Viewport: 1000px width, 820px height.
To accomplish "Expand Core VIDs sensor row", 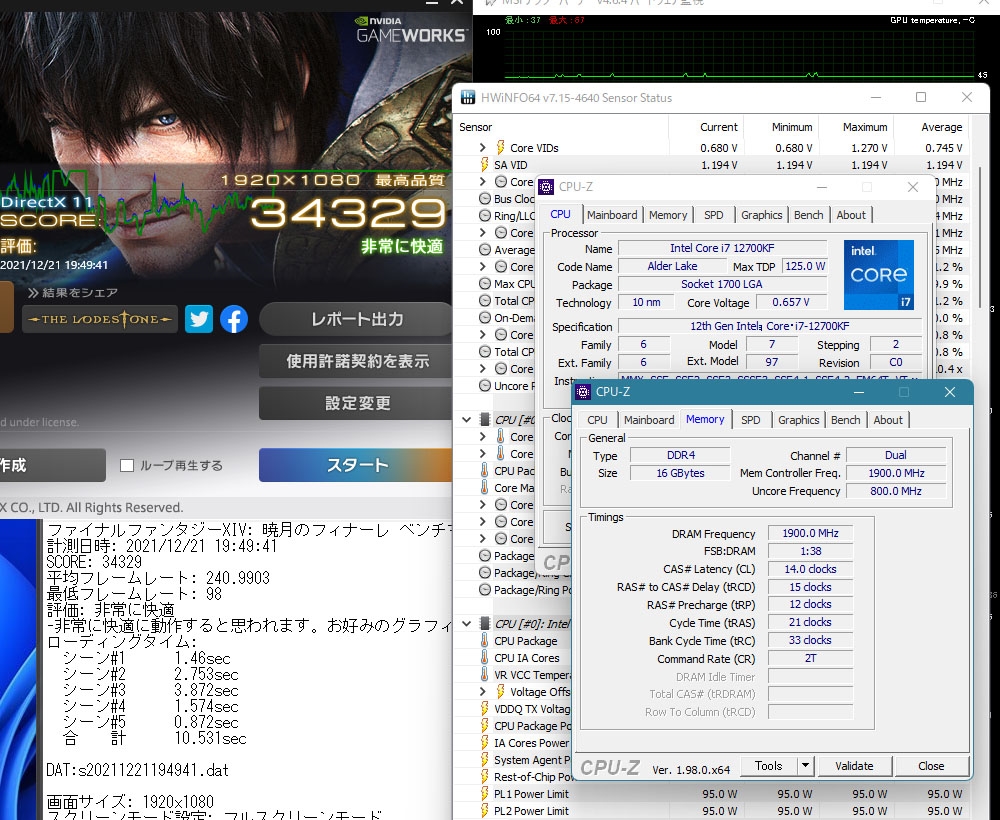I will click(x=483, y=147).
